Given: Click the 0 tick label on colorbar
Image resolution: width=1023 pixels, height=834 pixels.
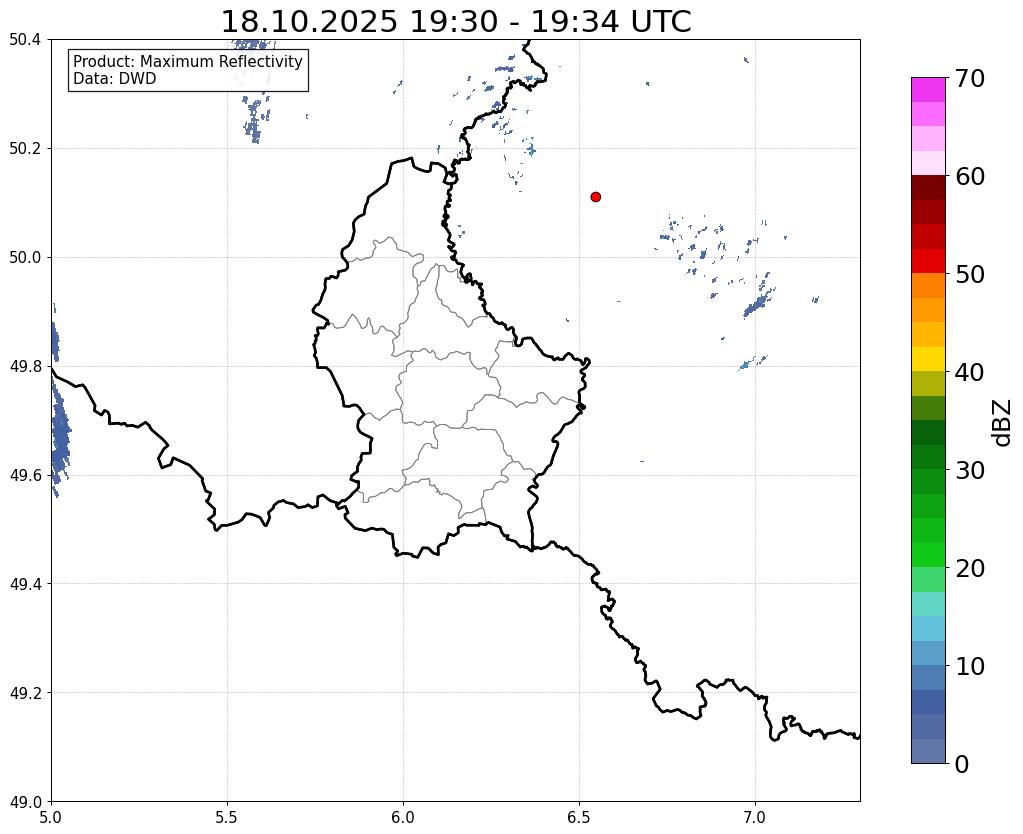Looking at the screenshot, I should click(x=962, y=764).
